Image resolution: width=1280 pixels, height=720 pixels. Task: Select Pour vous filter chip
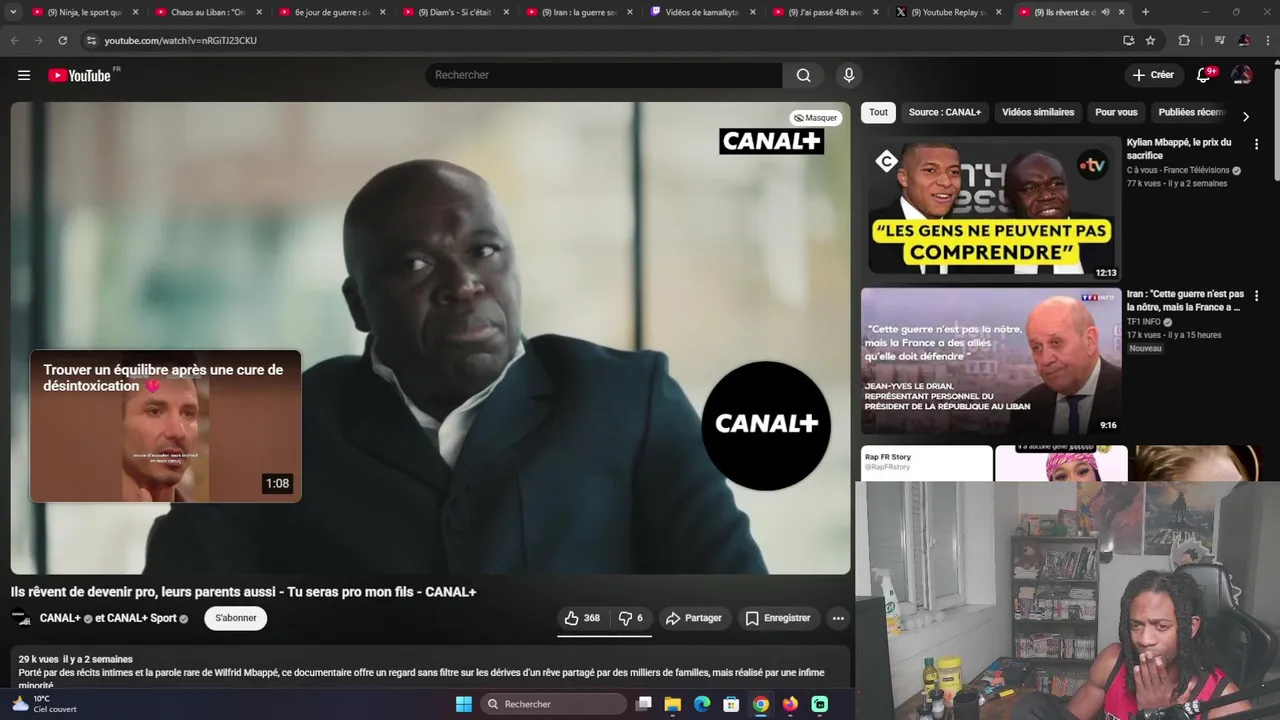1116,112
